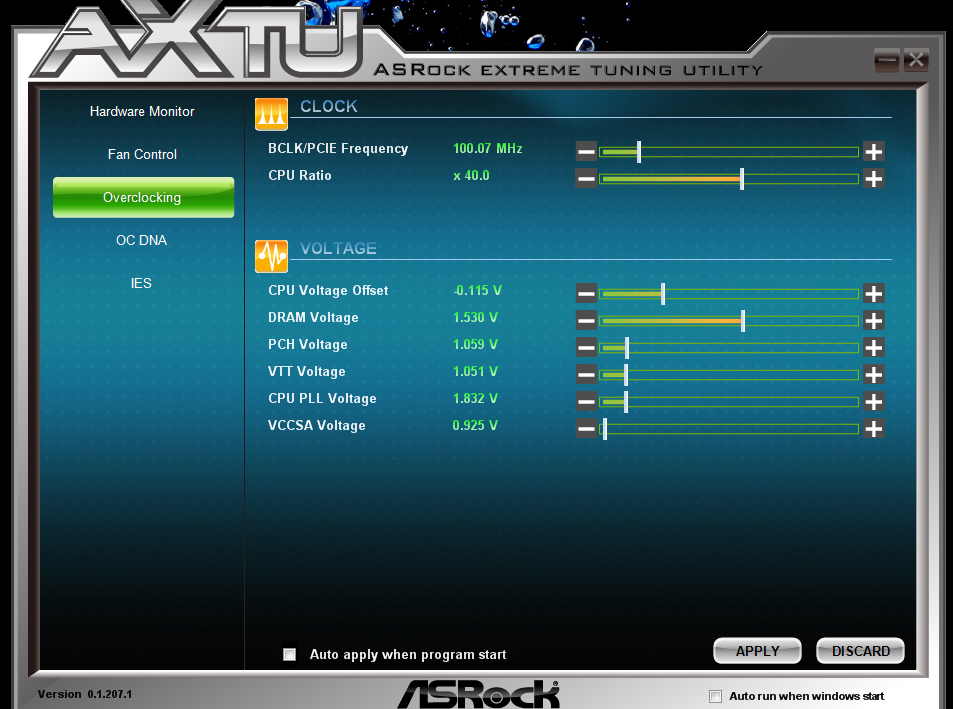The width and height of the screenshot is (953, 709).
Task: Click the 1.051 V VTT value
Action: point(475,371)
